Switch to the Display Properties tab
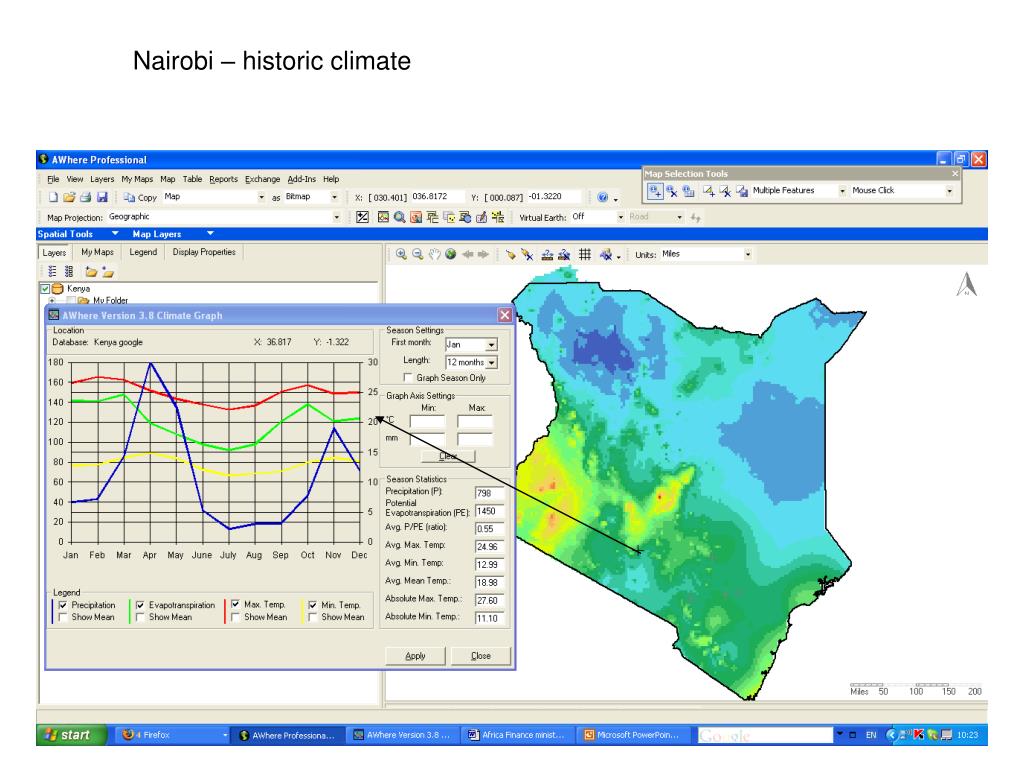 [x=204, y=252]
